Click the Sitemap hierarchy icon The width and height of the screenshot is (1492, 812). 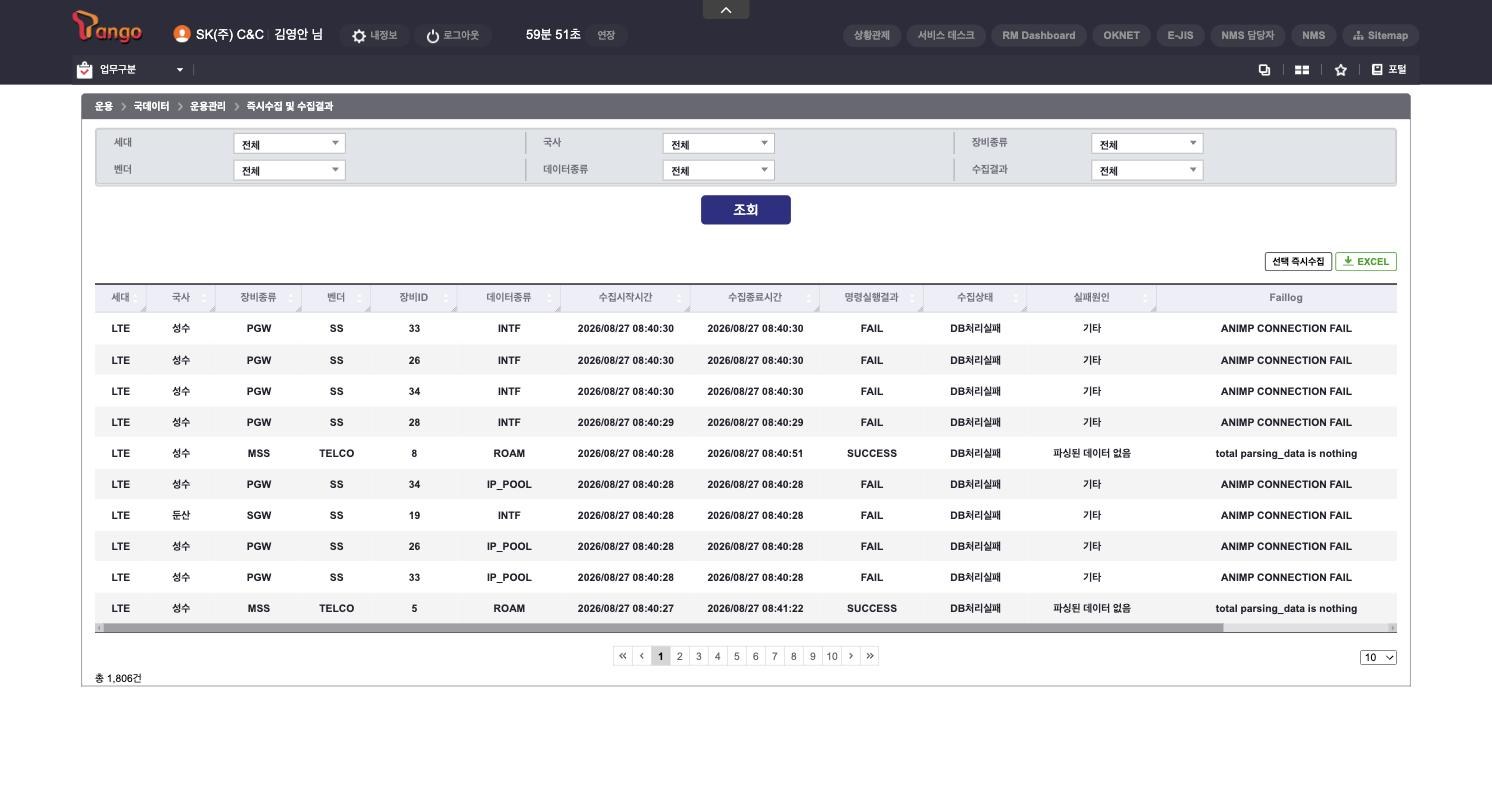click(1358, 36)
